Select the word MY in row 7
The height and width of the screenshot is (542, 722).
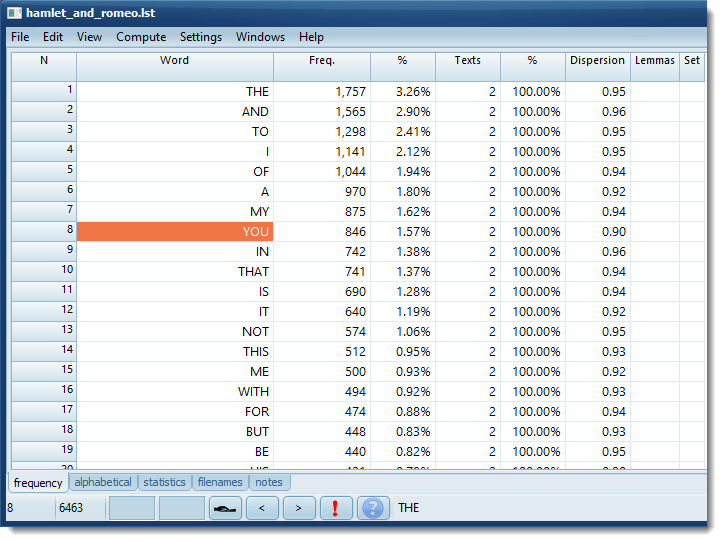[260, 212]
